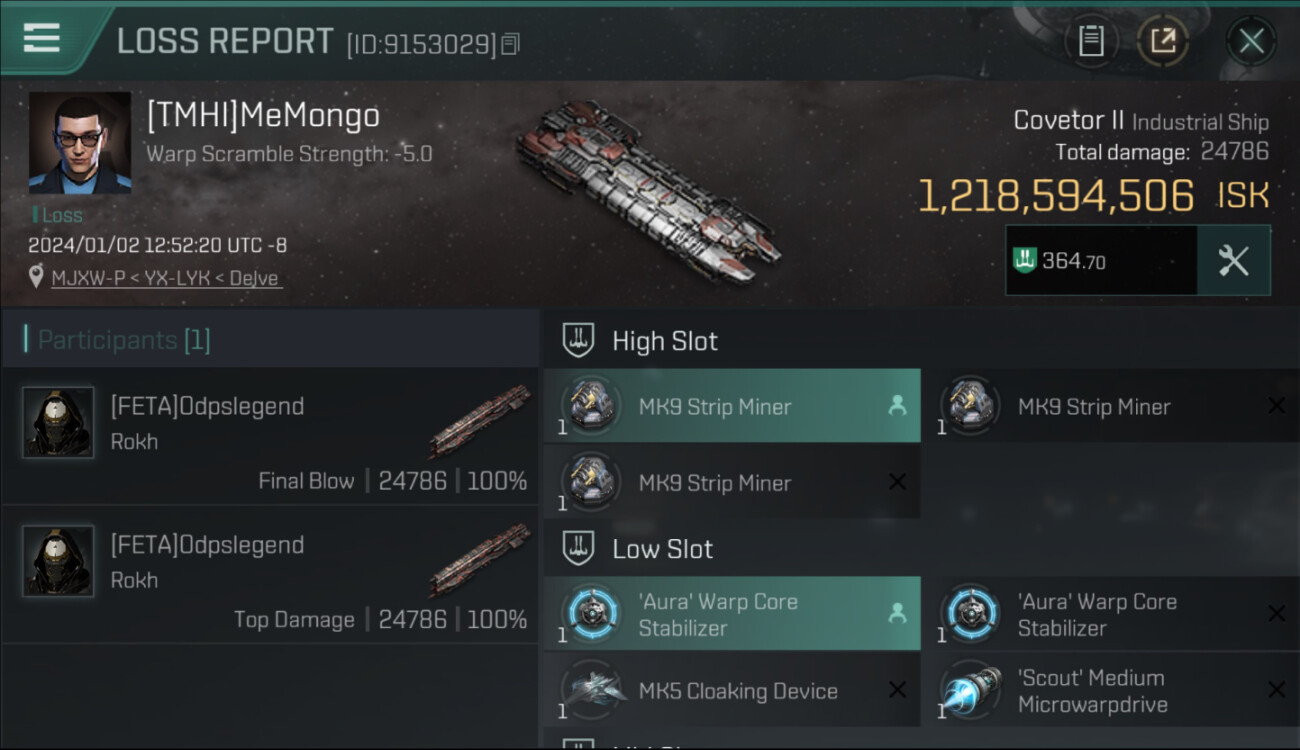Open the hamburger main menu

click(x=42, y=39)
